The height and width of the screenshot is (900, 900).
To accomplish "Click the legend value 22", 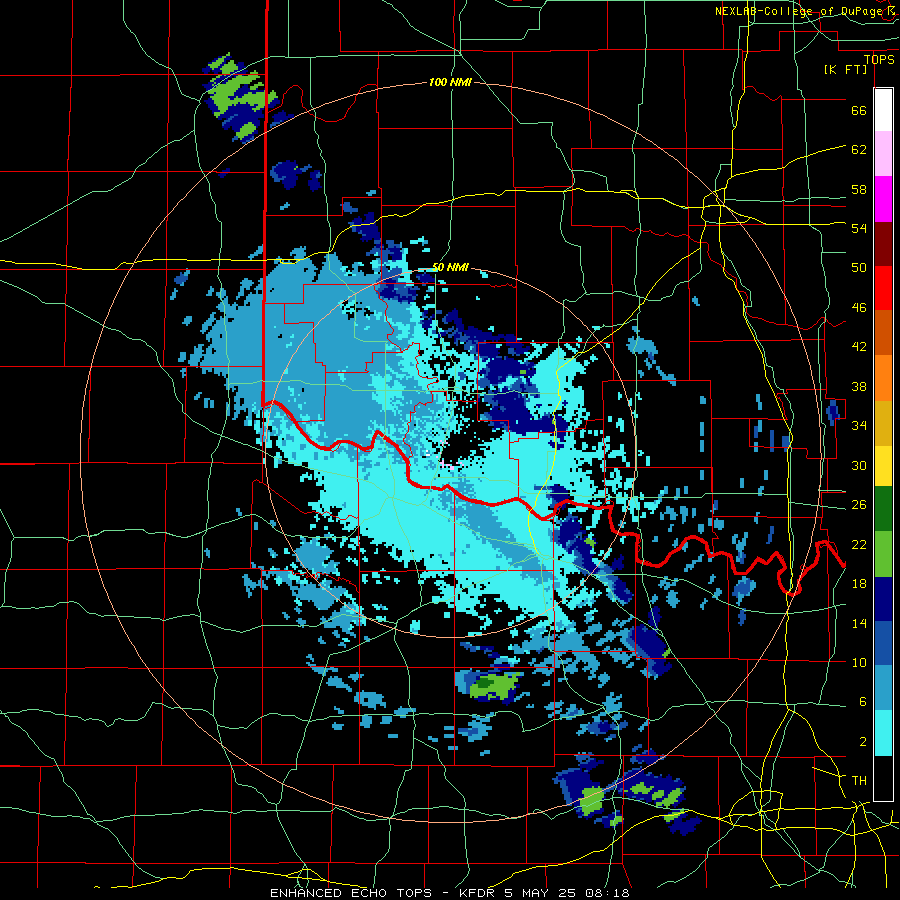I will pos(859,544).
